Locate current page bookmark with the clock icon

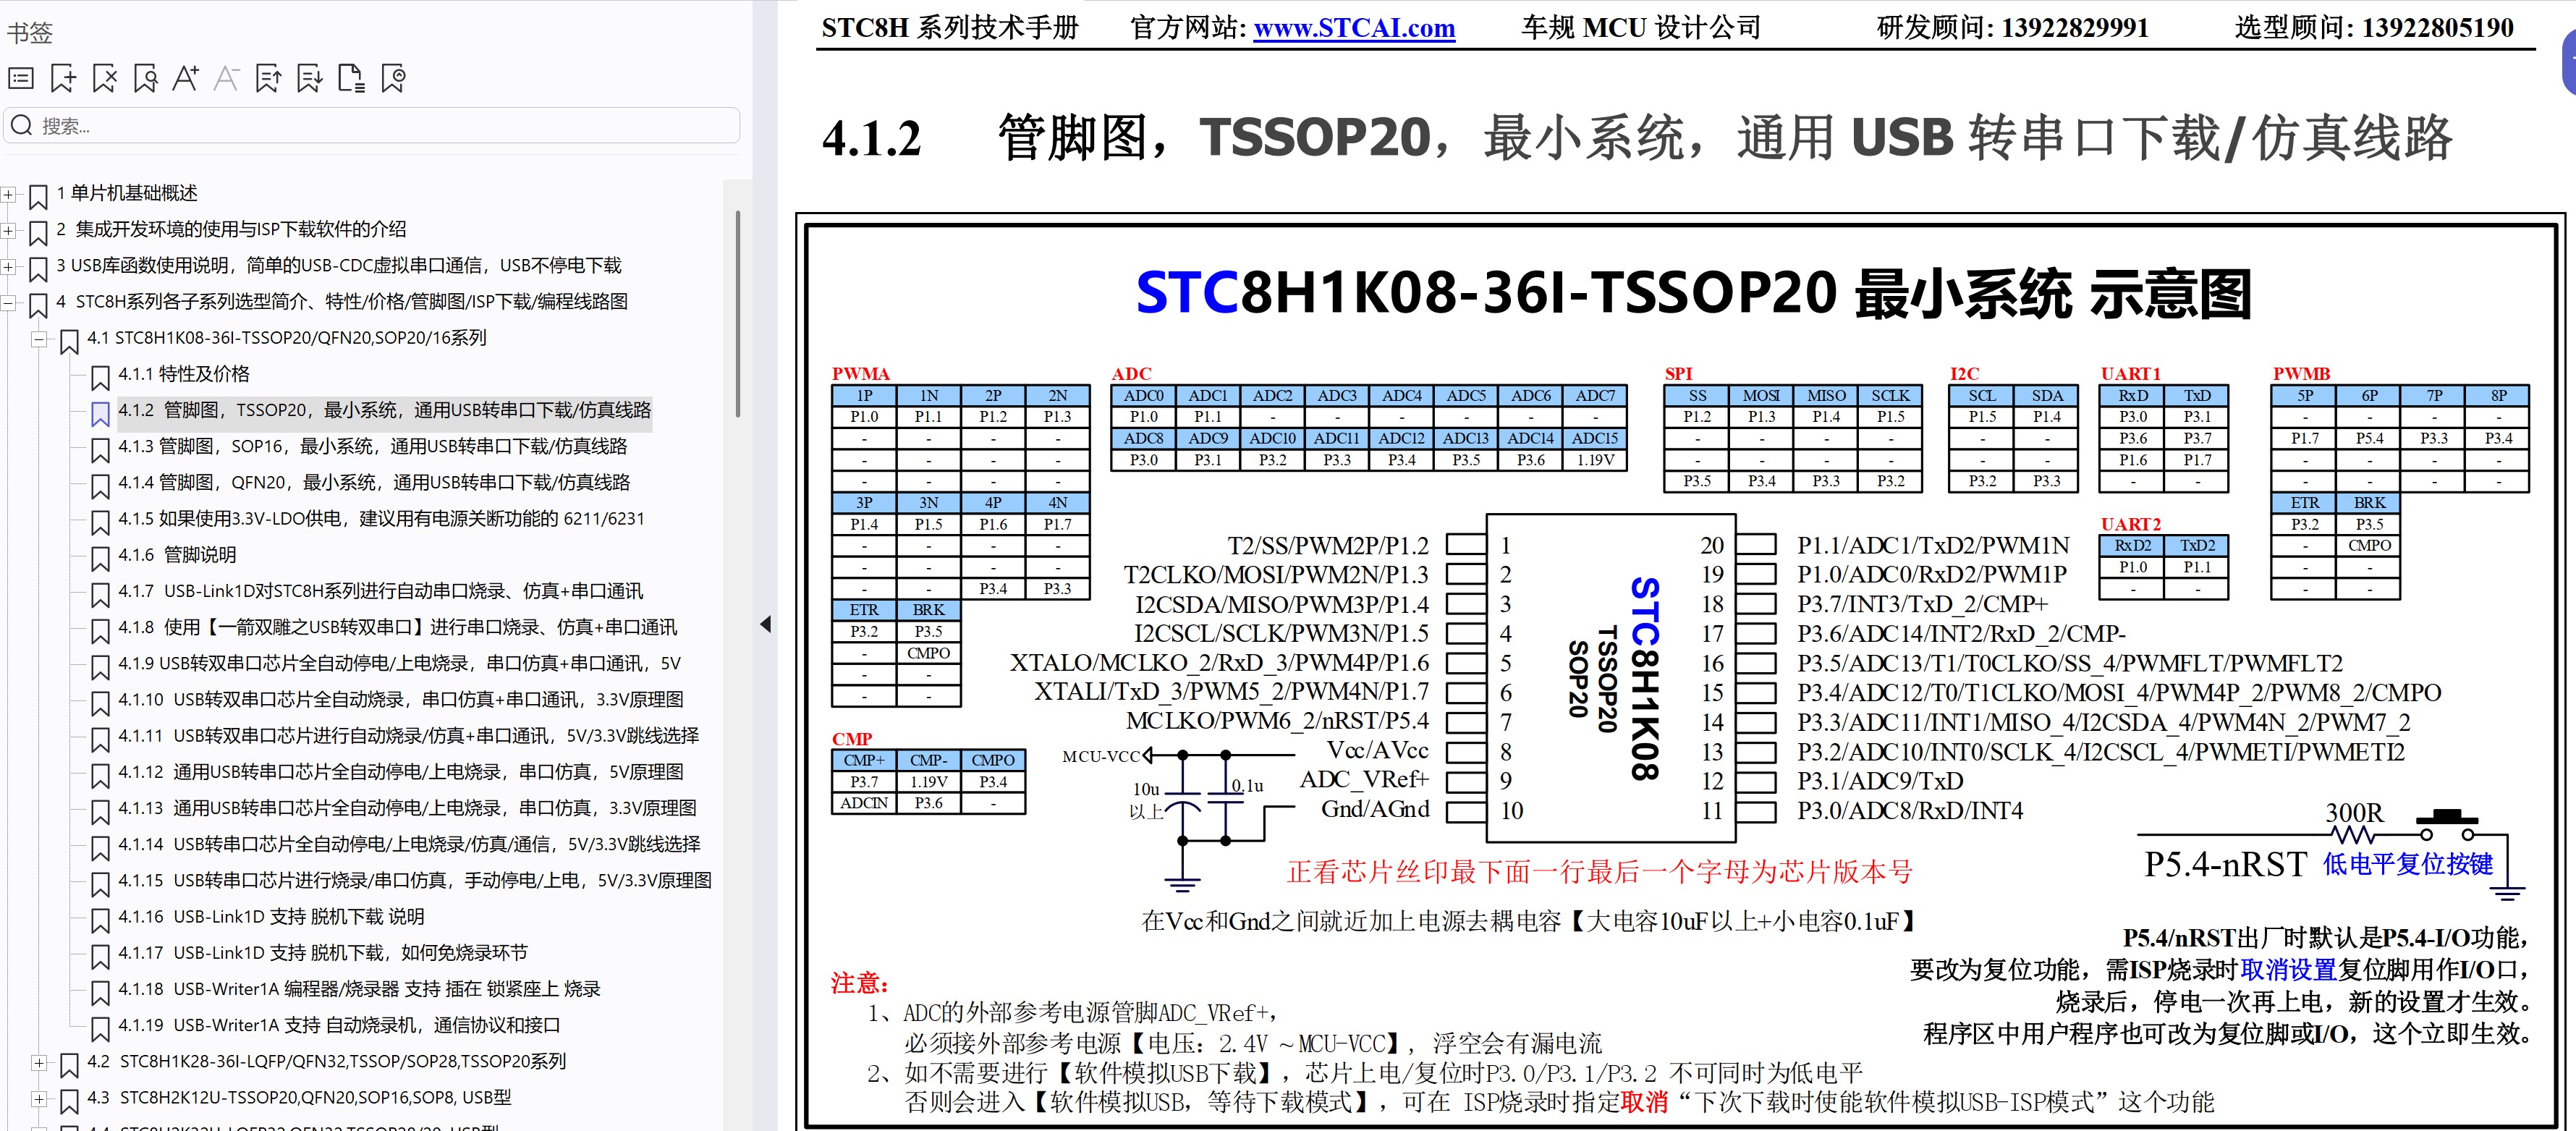(393, 78)
